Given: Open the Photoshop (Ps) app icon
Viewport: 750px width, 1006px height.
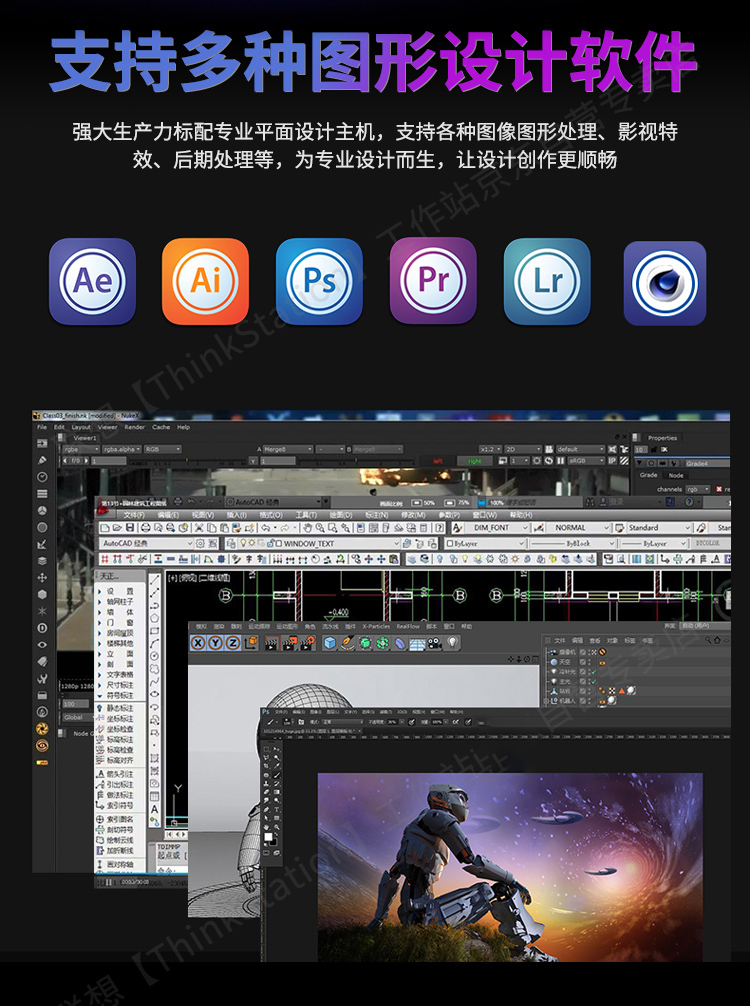Looking at the screenshot, I should (x=319, y=281).
